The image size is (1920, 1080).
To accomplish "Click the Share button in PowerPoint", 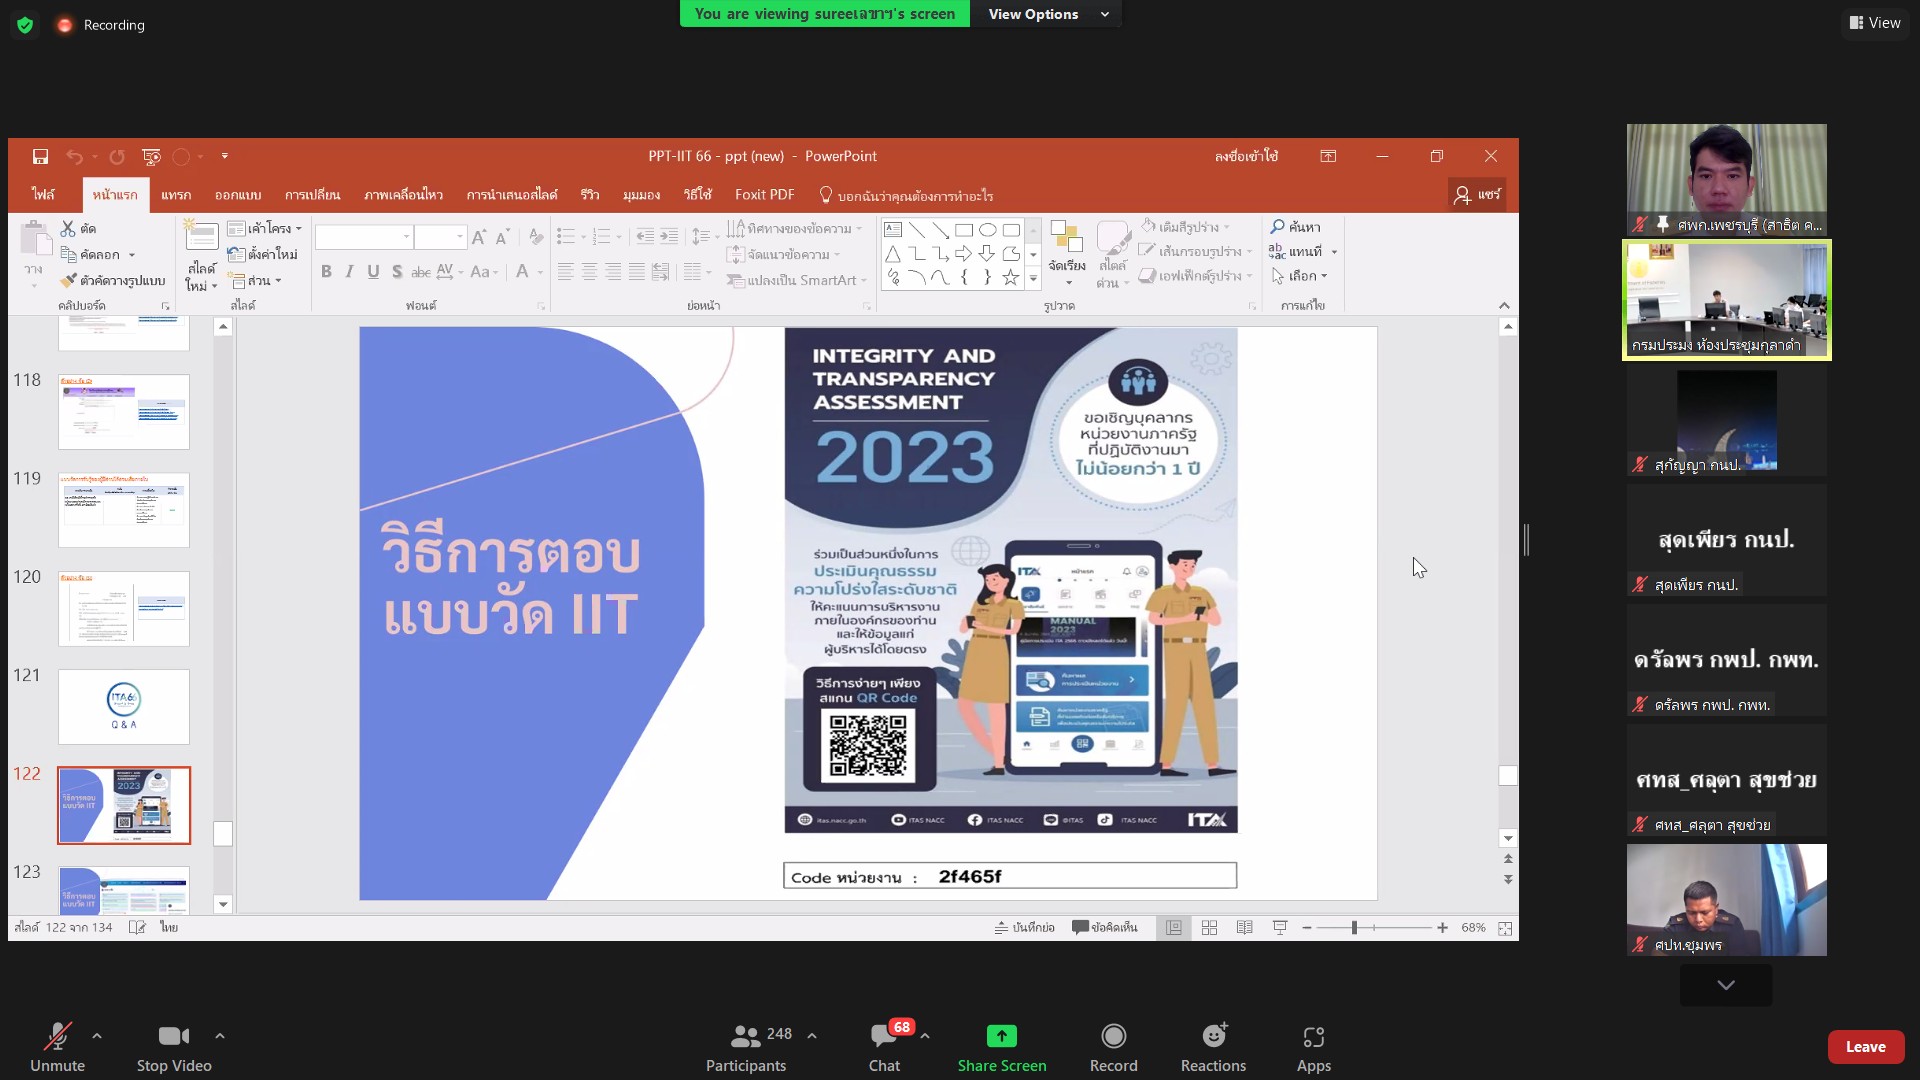I will [x=1477, y=194].
